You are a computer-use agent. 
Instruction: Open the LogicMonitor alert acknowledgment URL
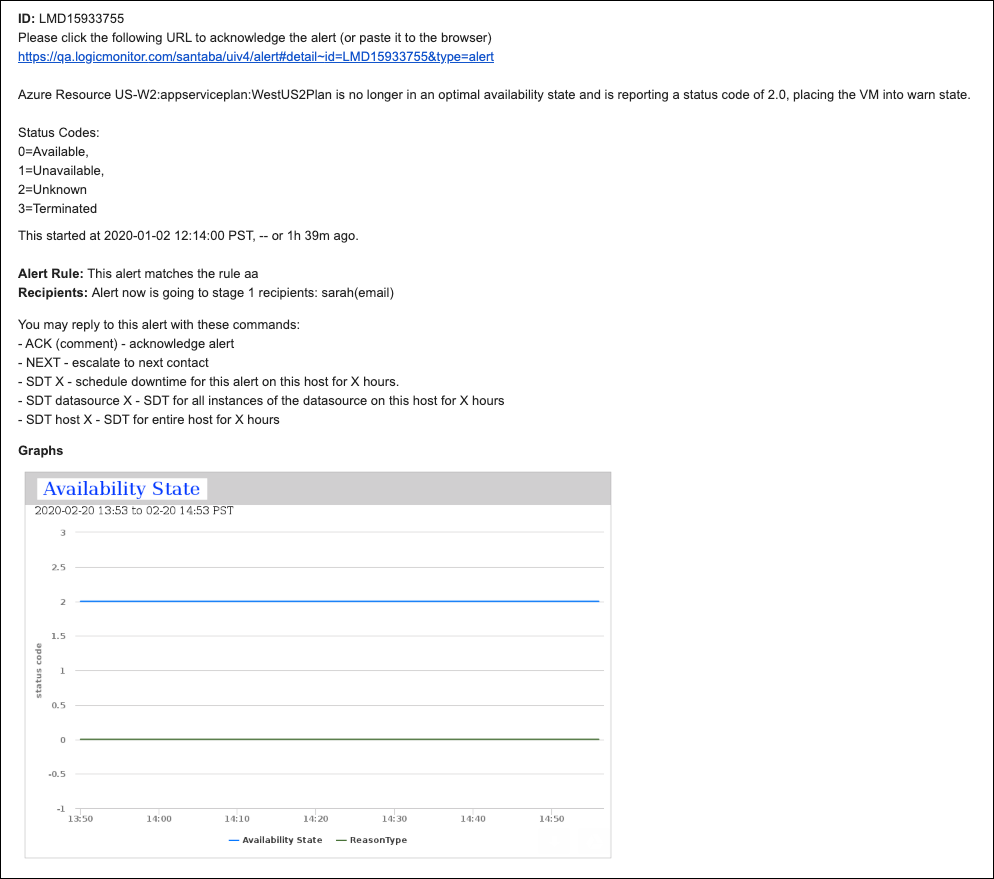point(255,57)
